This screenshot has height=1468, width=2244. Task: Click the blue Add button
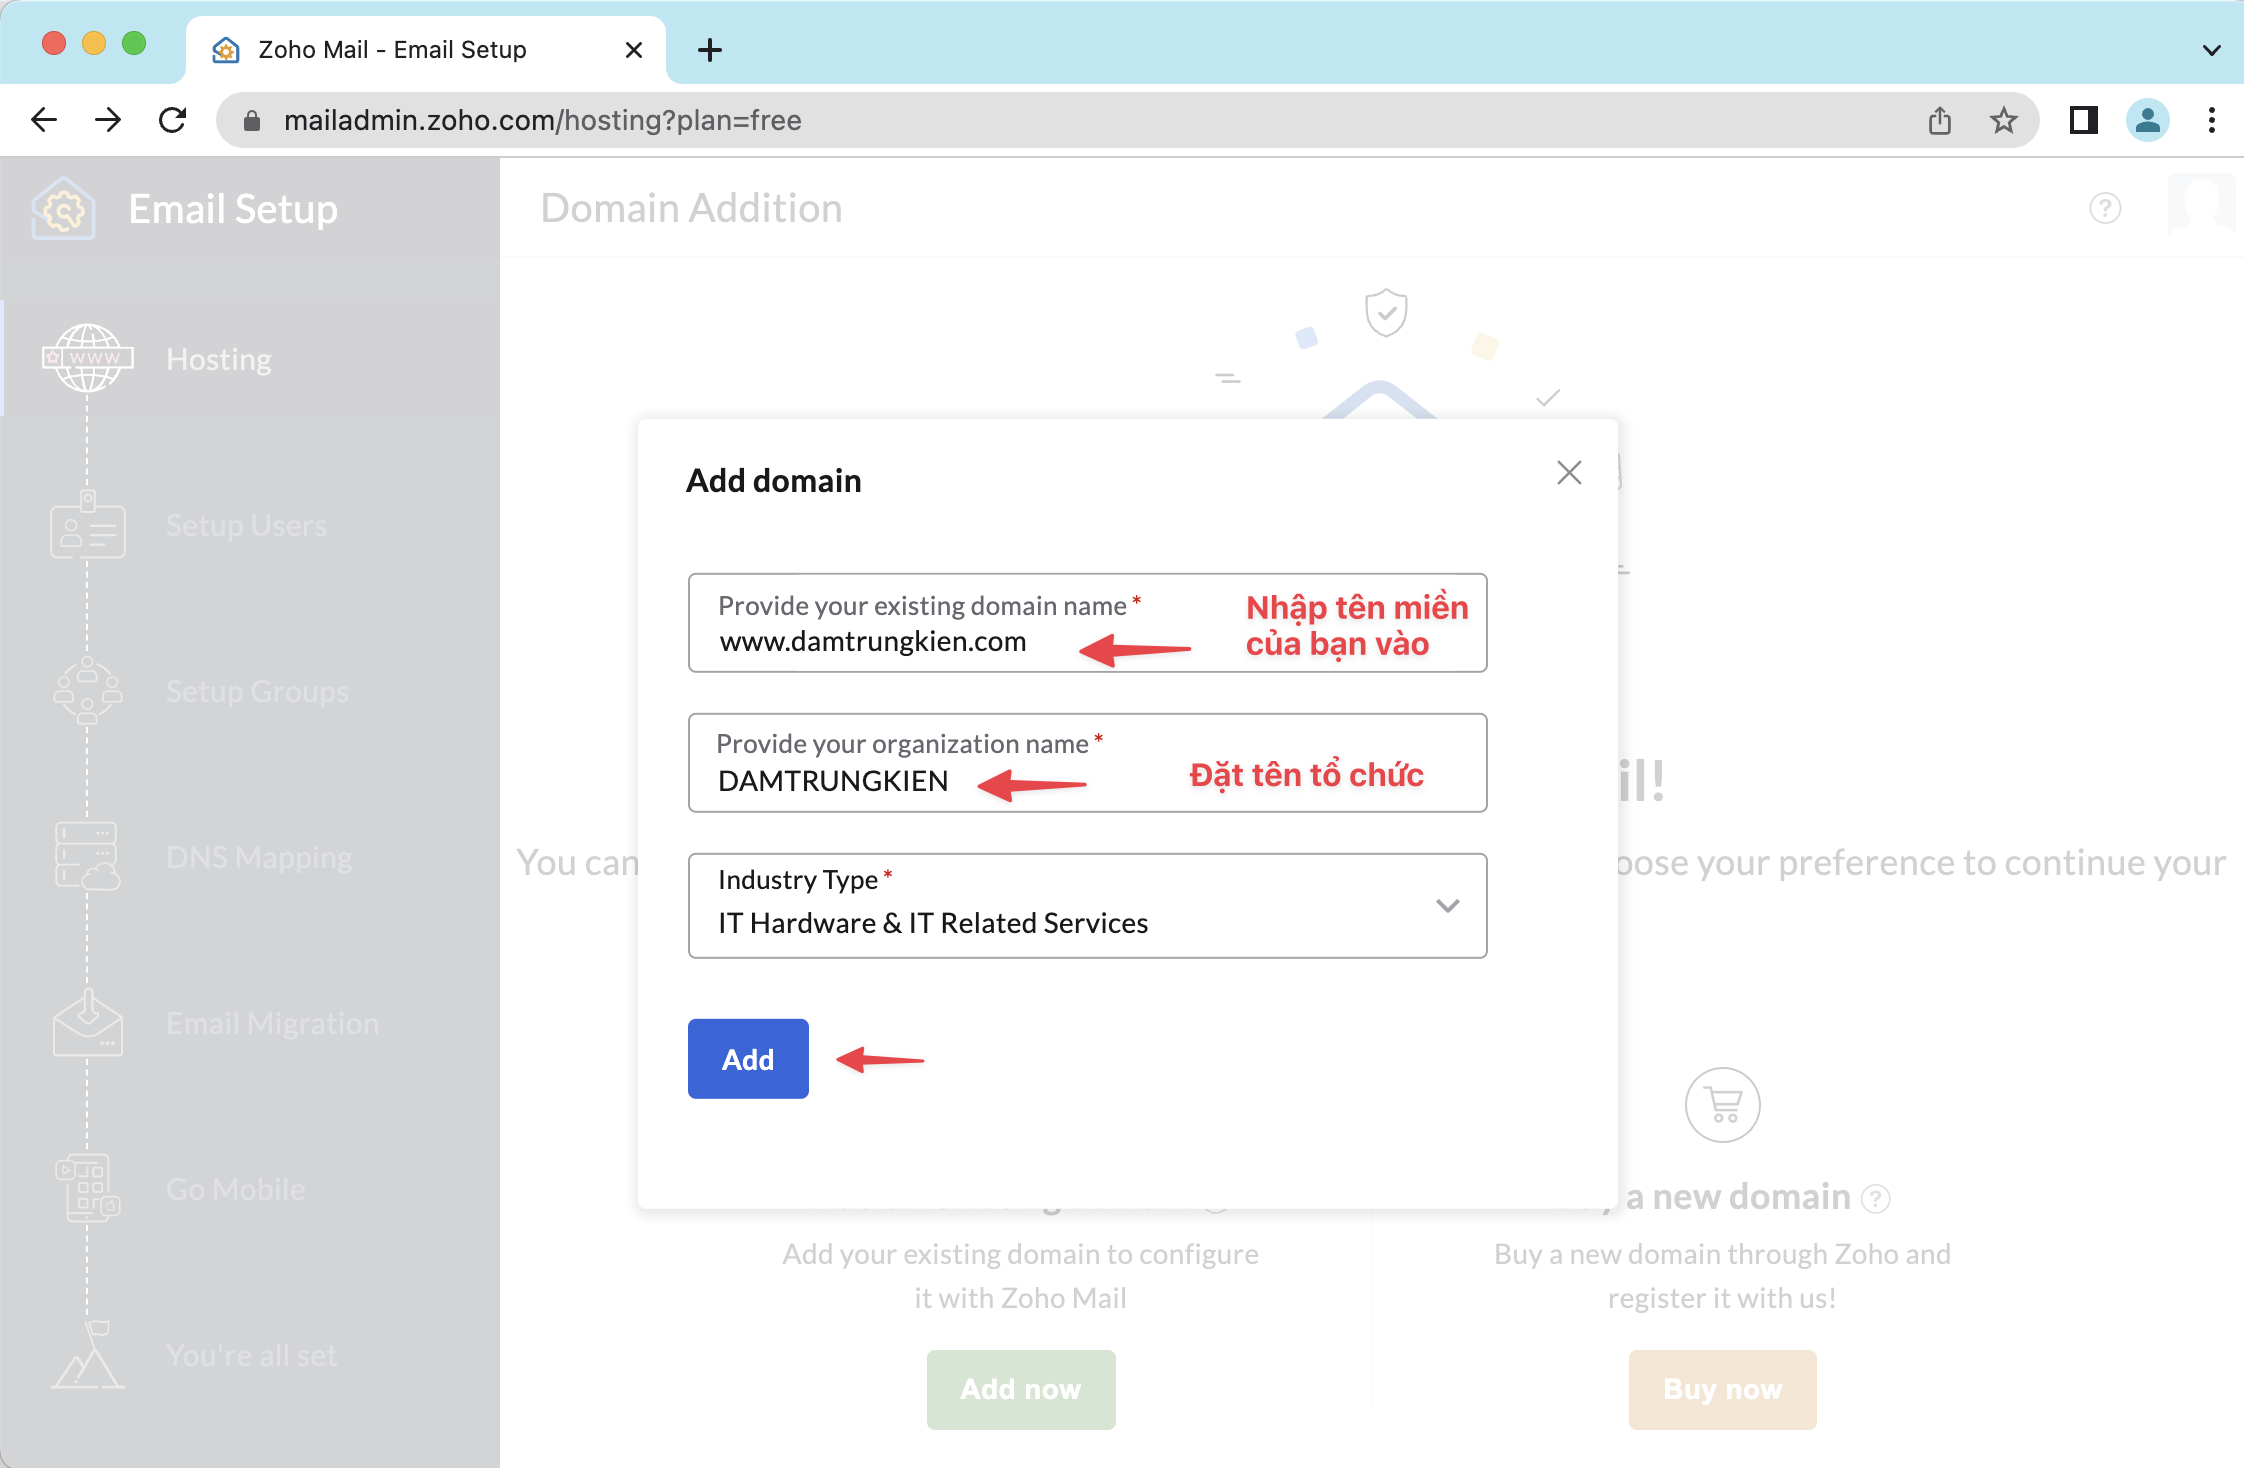click(748, 1059)
